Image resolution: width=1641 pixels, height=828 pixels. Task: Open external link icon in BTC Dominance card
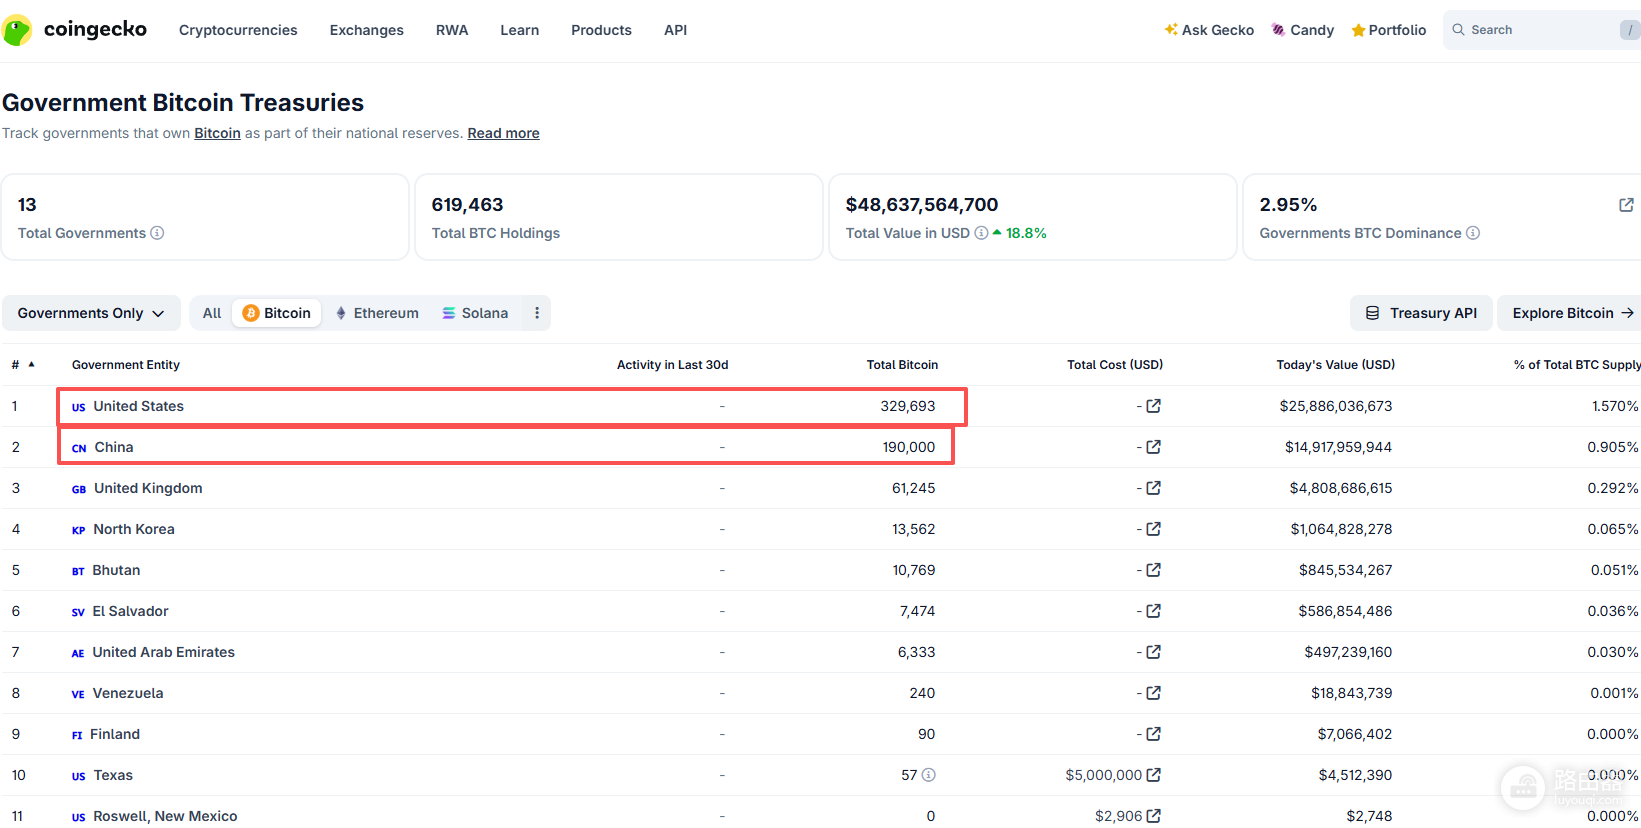1626,205
